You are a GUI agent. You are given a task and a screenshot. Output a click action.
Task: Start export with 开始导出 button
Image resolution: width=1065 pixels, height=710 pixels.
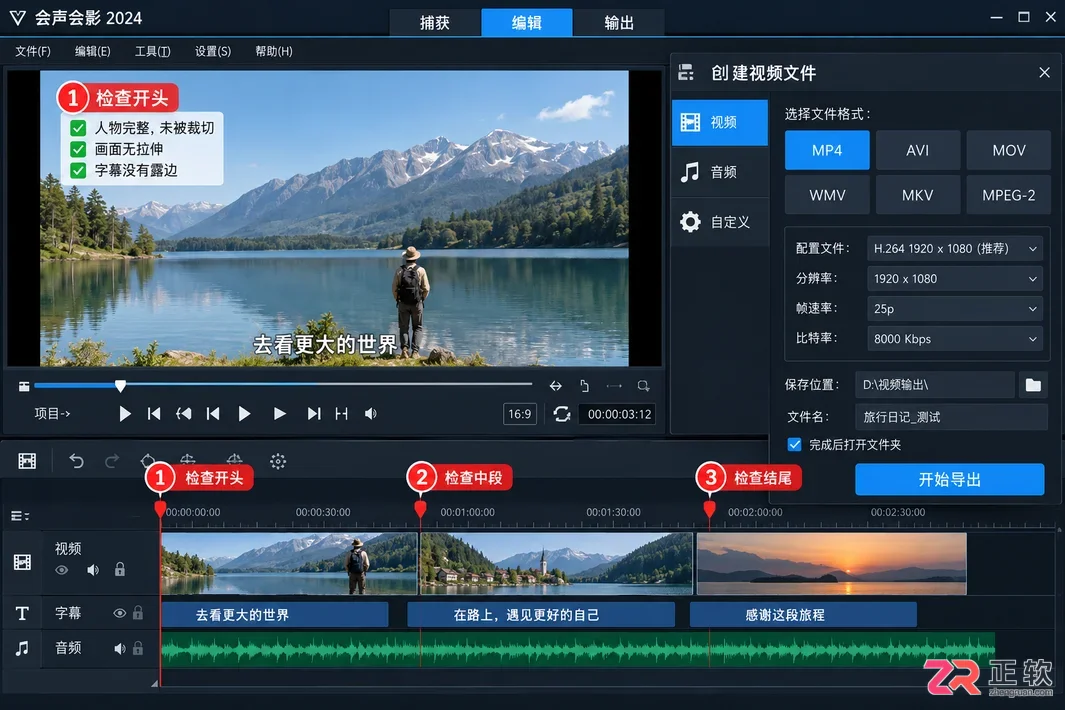tap(950, 480)
